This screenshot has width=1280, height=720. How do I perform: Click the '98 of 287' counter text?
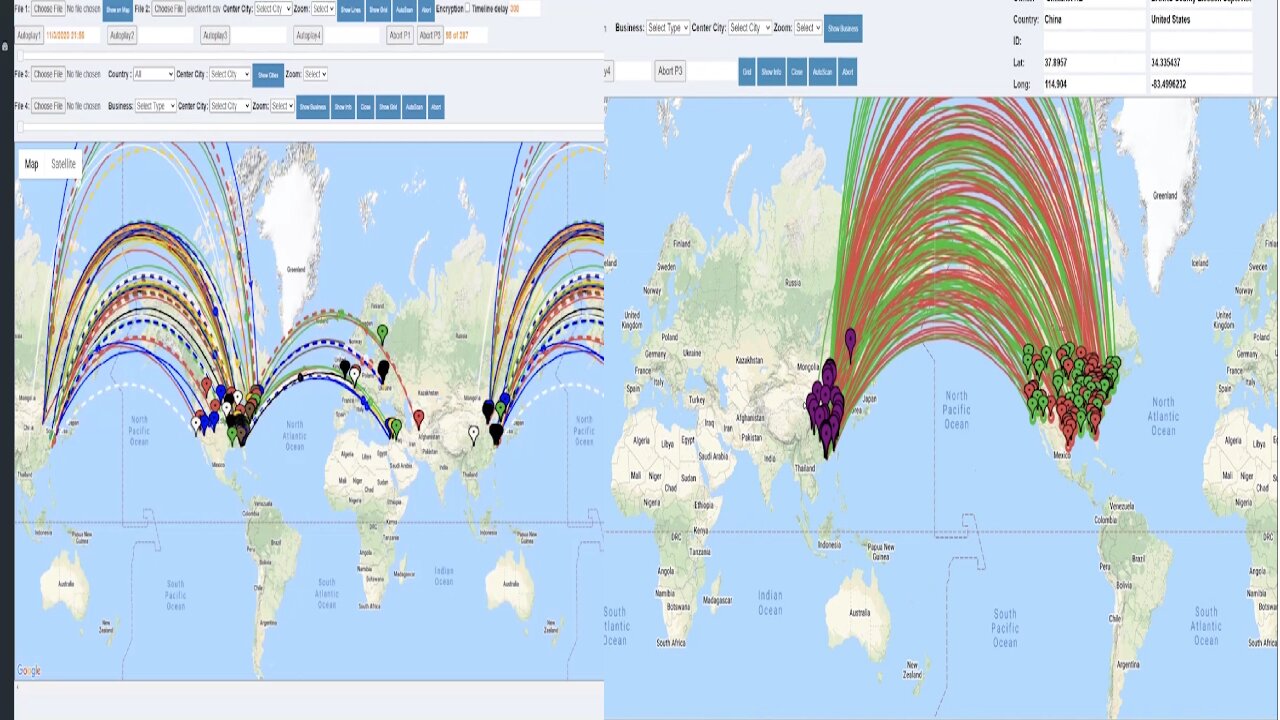[x=457, y=35]
